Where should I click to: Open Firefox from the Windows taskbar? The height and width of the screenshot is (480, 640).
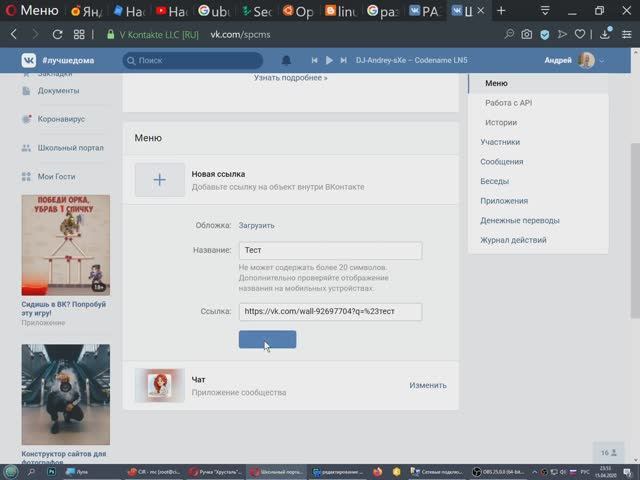point(377,471)
